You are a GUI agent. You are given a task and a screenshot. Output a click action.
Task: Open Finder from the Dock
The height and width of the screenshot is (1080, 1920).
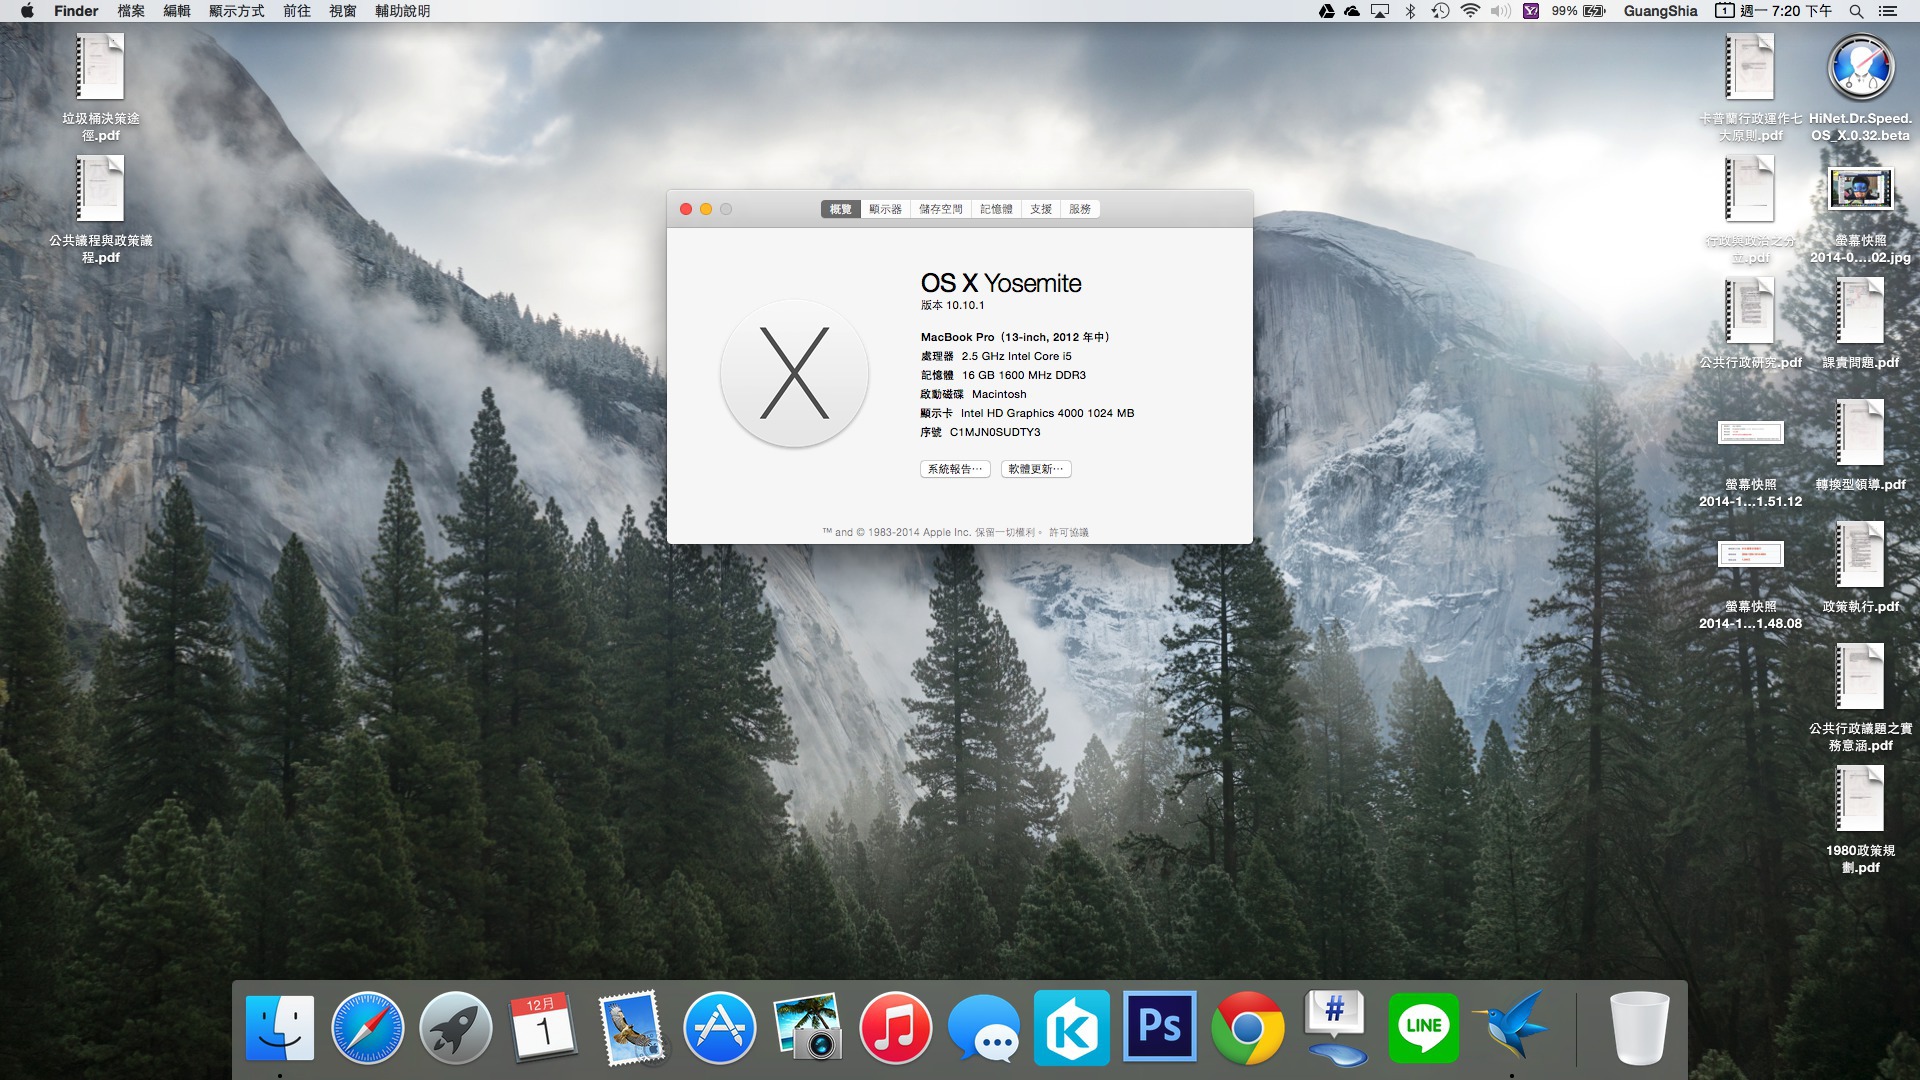click(x=280, y=1028)
